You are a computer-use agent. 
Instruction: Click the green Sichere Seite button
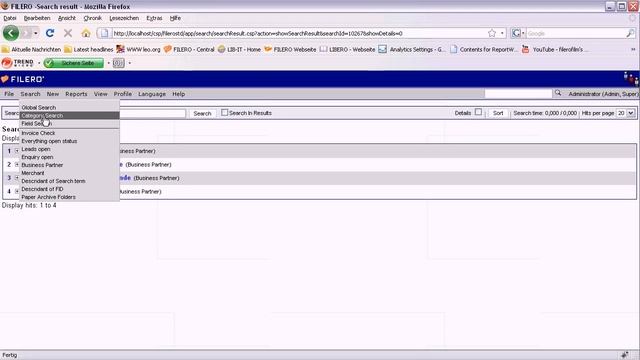73,63
